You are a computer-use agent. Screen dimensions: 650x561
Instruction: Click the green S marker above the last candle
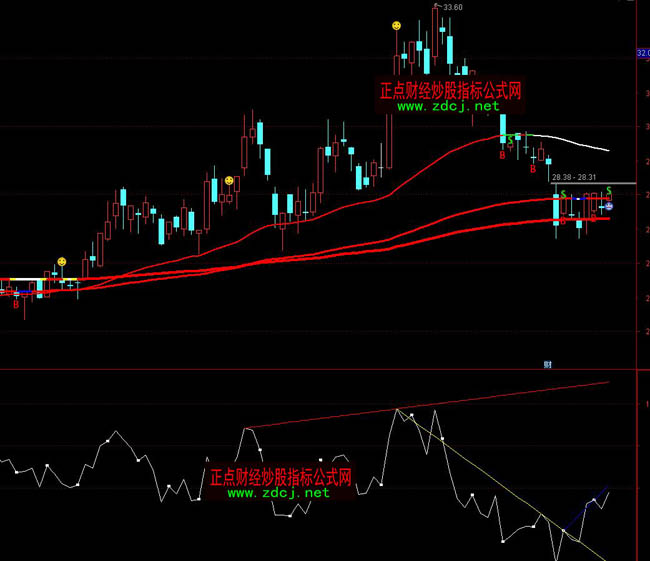[x=609, y=191]
